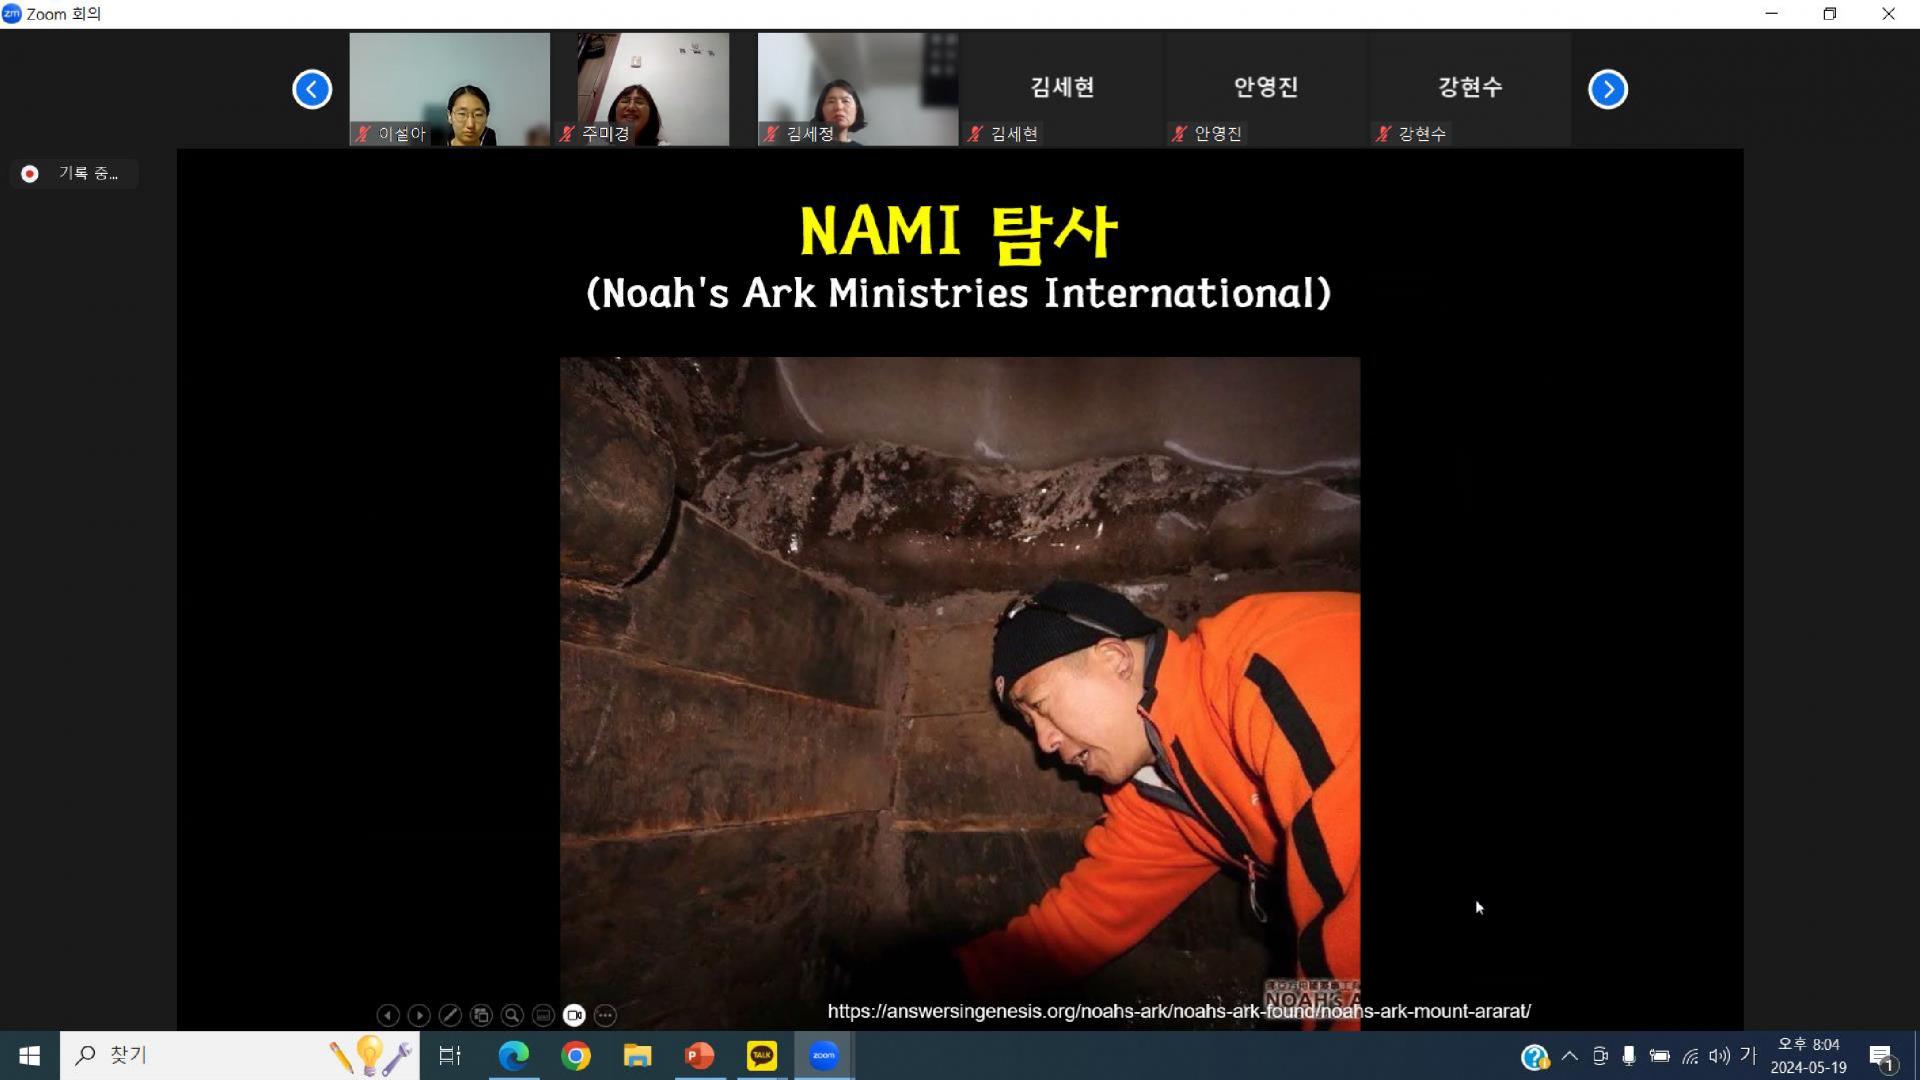Open the clock showing 오후 8:04

pos(1808,1055)
